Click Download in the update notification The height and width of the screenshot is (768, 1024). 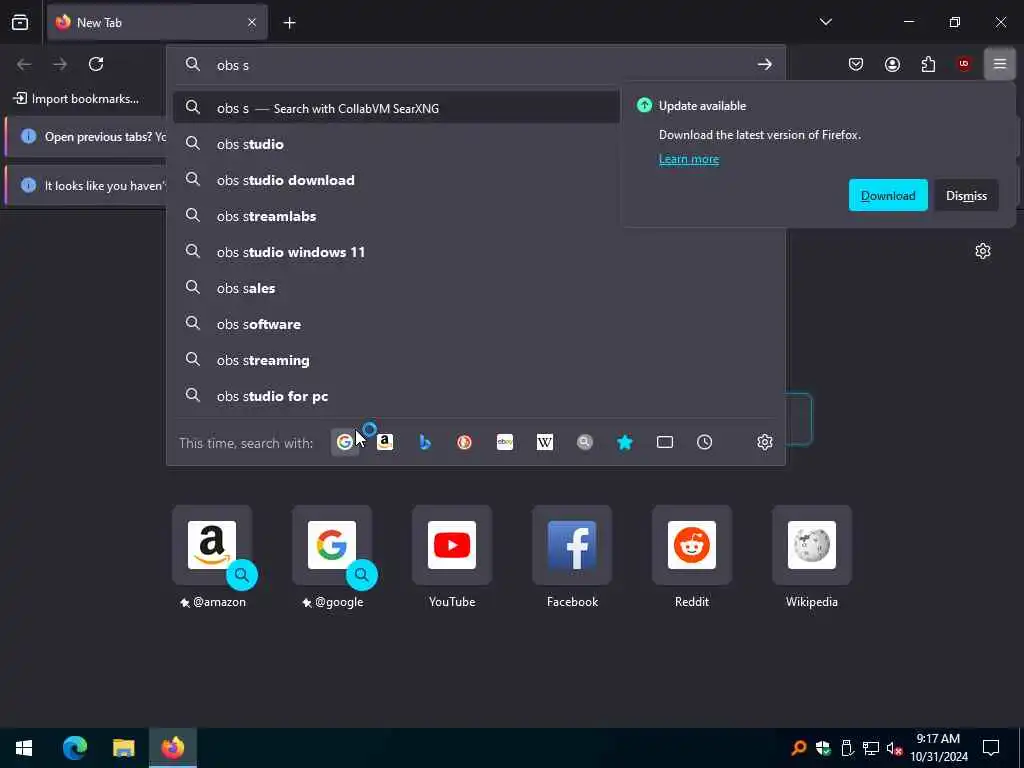[x=888, y=195]
